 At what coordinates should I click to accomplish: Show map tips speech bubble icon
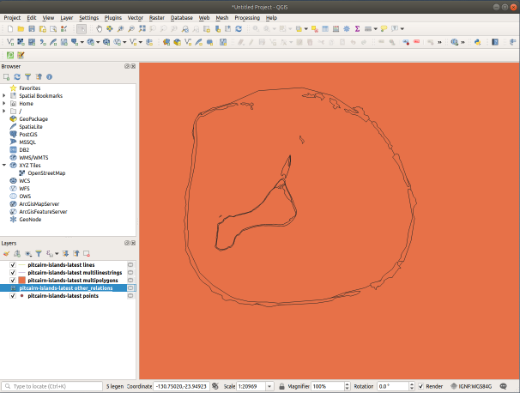[x=384, y=29]
